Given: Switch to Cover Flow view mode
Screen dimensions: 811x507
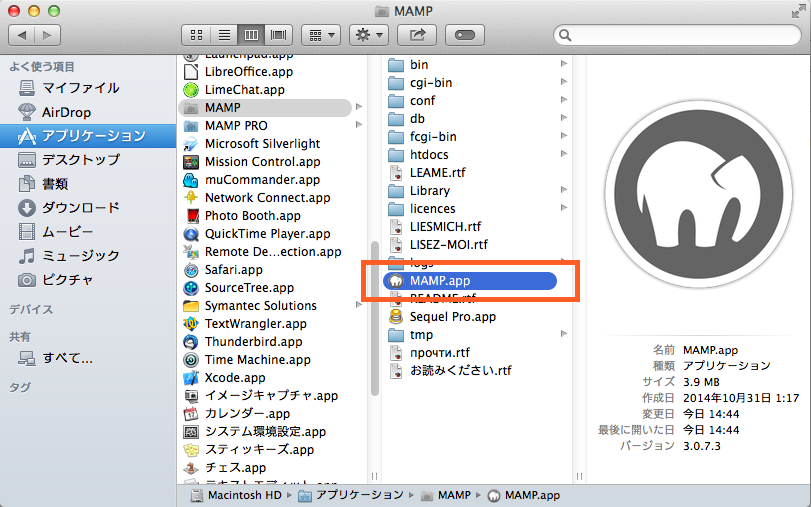Looking at the screenshot, I should pos(278,35).
